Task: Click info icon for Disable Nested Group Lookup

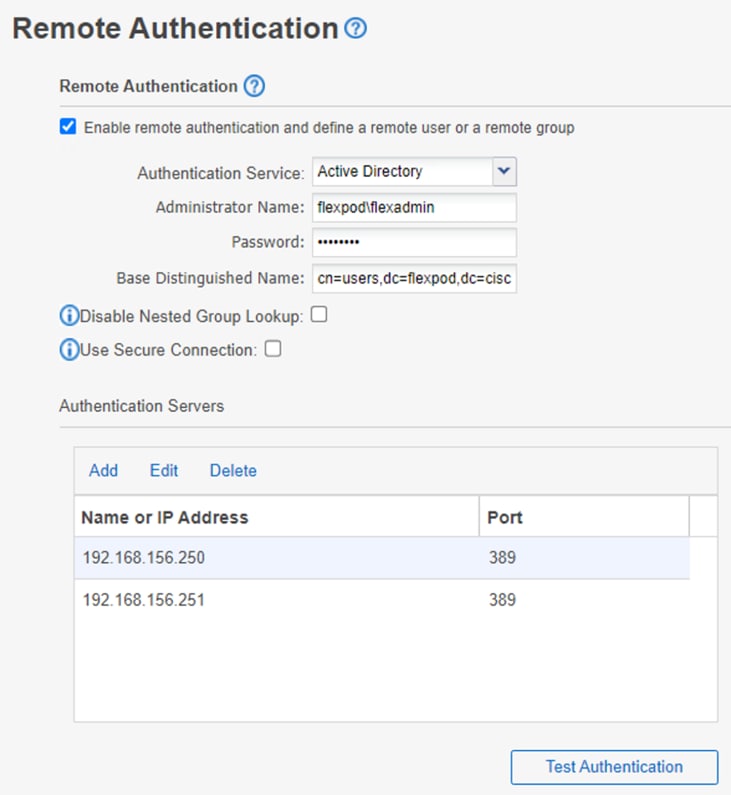Action: coord(69,316)
